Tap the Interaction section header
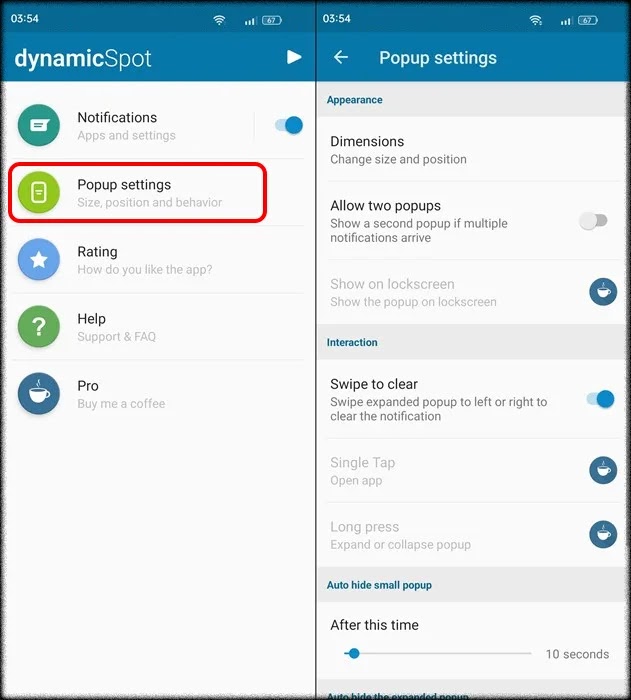The image size is (631, 700). [x=352, y=342]
